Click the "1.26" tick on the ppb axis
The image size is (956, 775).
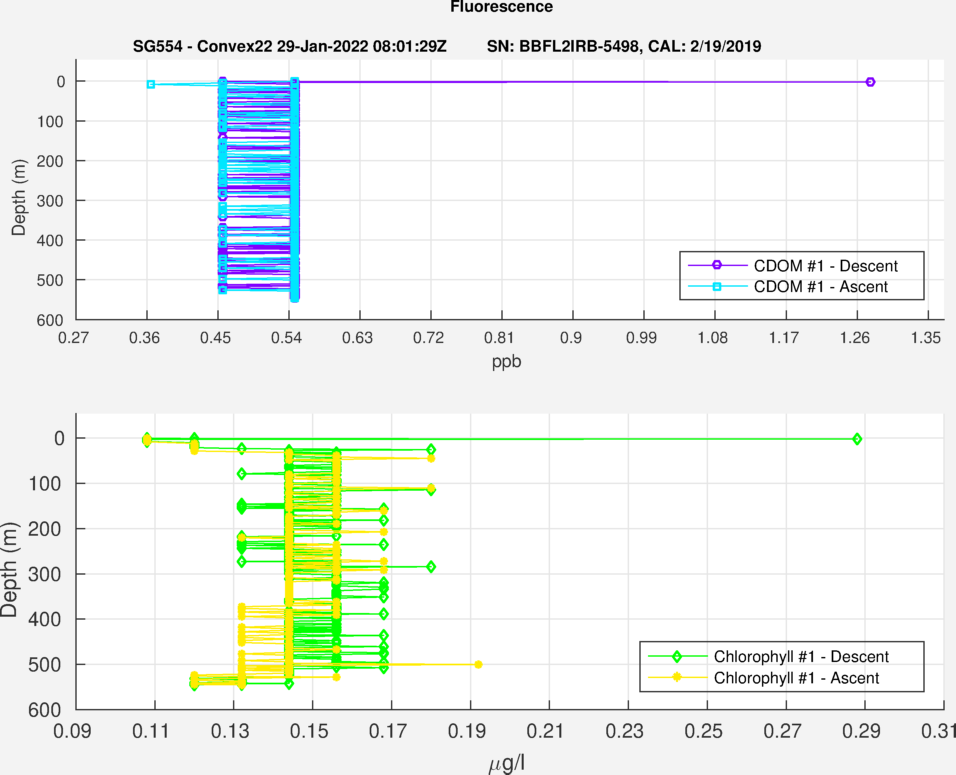(x=855, y=338)
